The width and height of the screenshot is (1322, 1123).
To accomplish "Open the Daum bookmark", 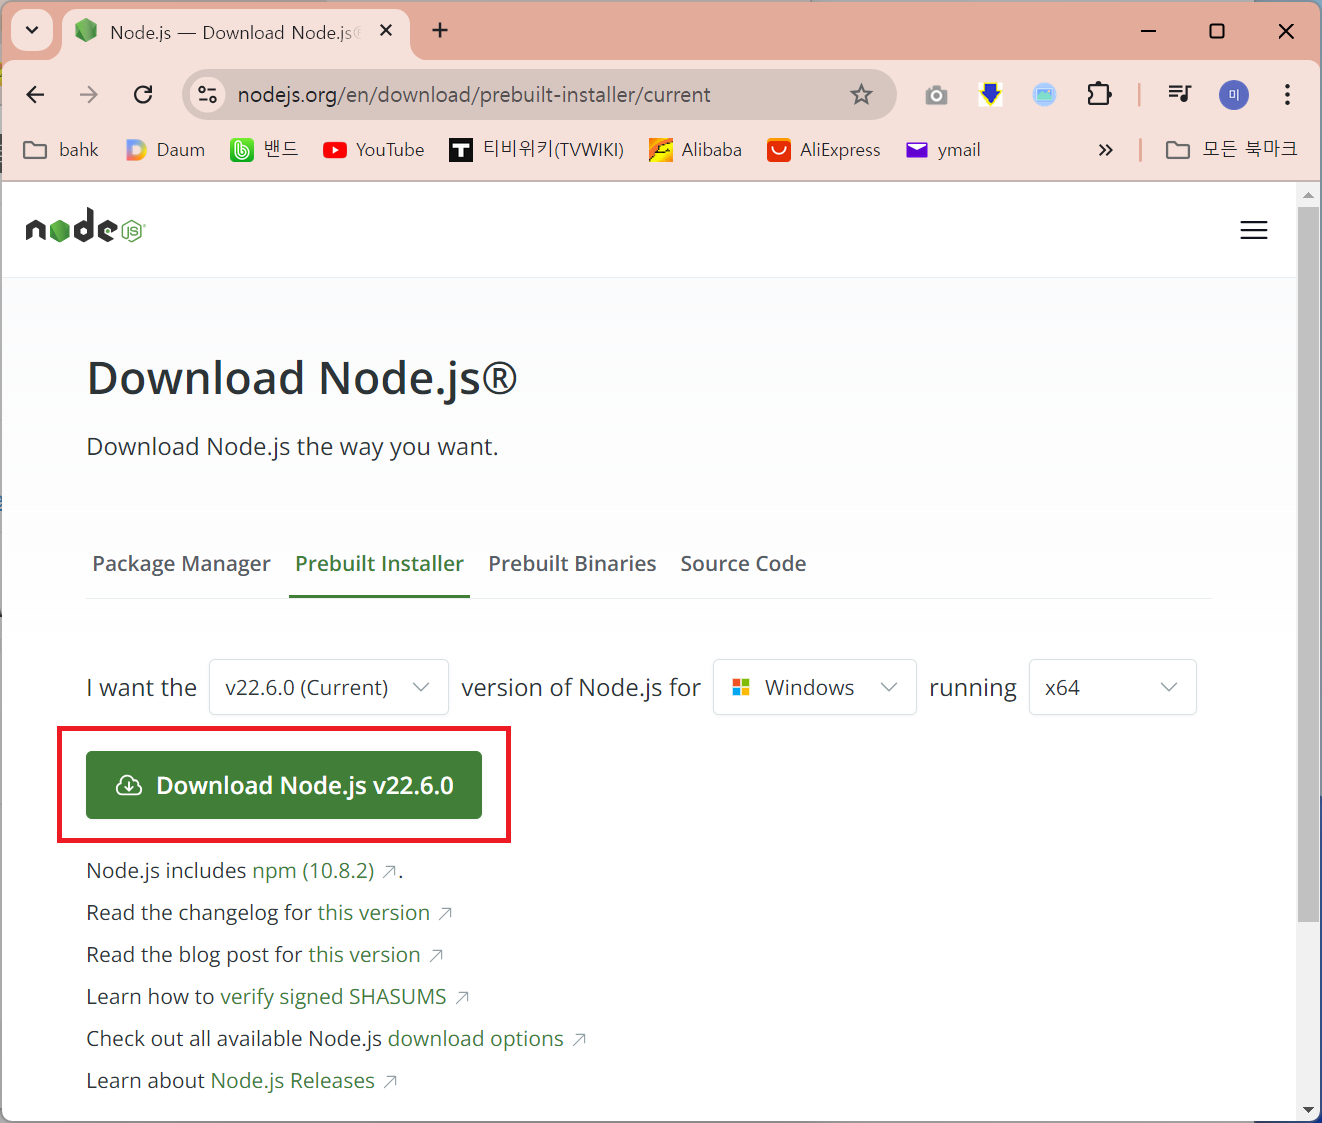I will click(165, 150).
